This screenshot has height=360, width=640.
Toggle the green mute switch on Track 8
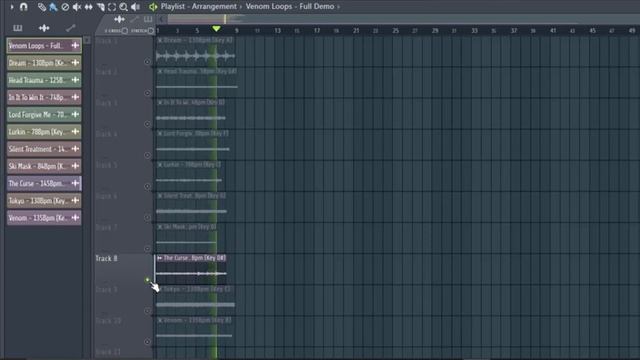click(147, 280)
